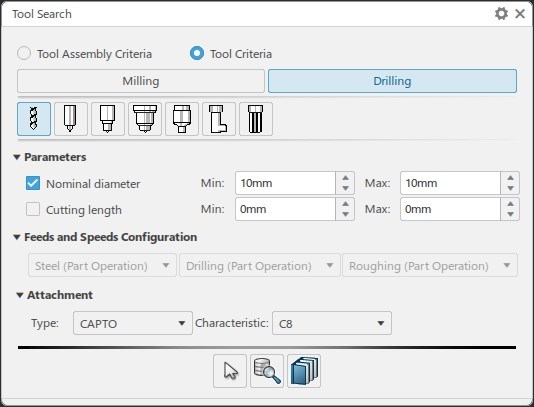Select the L-shaped boring bar tool icon
The height and width of the screenshot is (407, 534).
tap(219, 119)
